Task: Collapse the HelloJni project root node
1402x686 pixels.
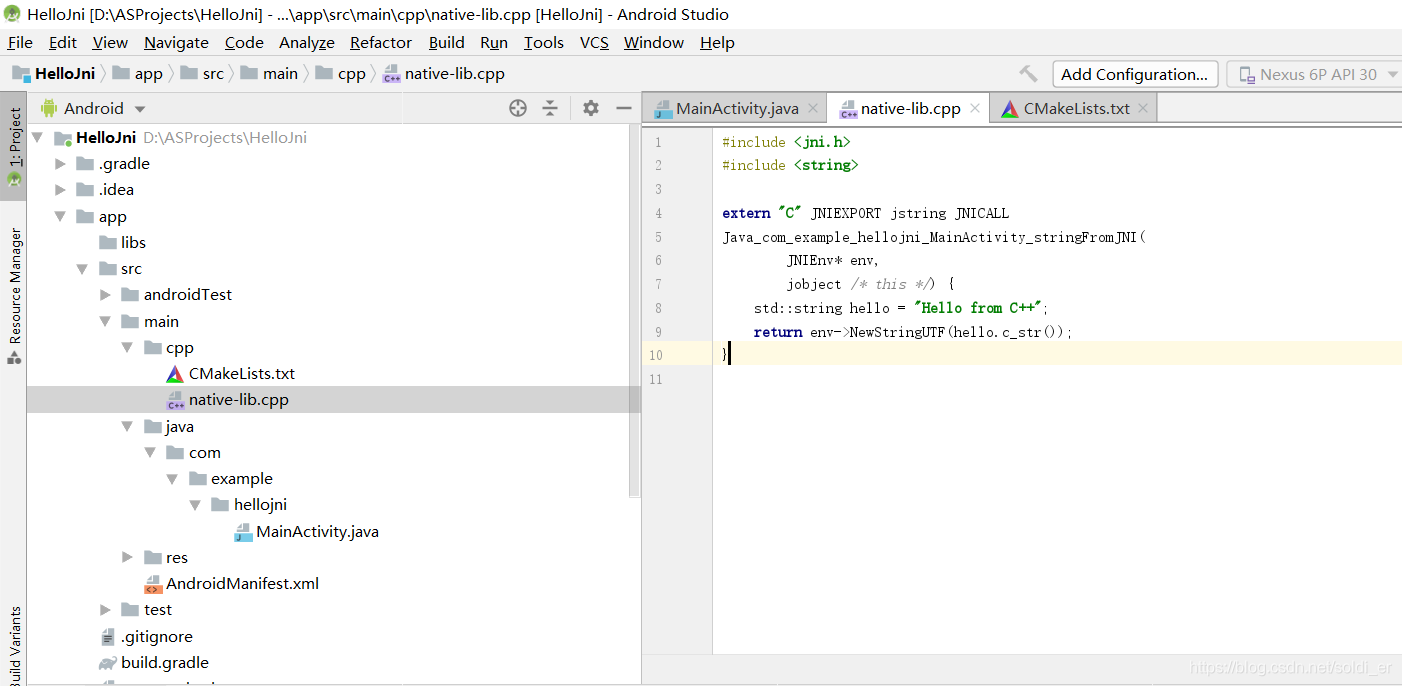Action: coord(38,138)
